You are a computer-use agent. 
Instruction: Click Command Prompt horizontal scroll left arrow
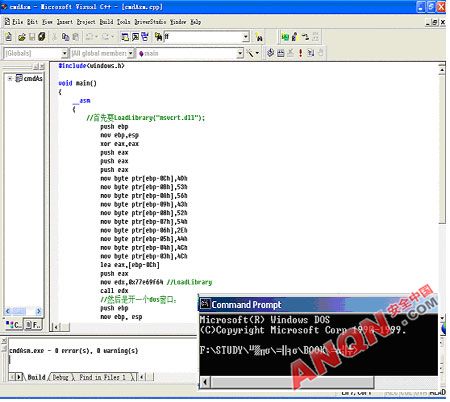(205, 382)
